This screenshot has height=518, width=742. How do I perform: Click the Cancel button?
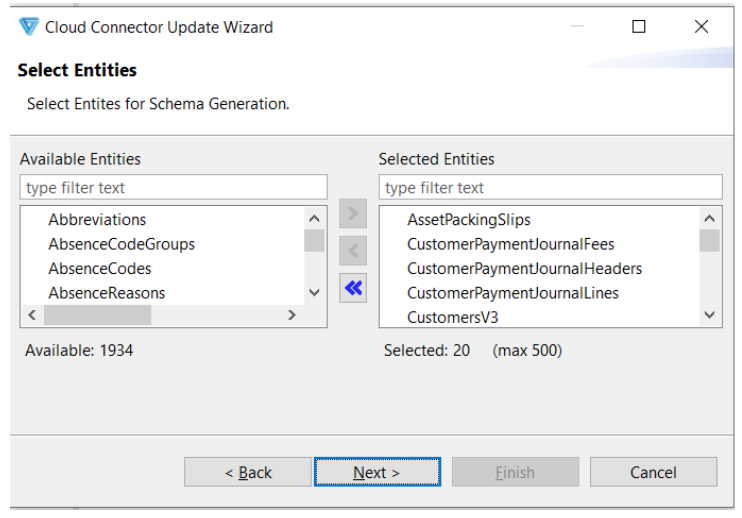pos(654,472)
